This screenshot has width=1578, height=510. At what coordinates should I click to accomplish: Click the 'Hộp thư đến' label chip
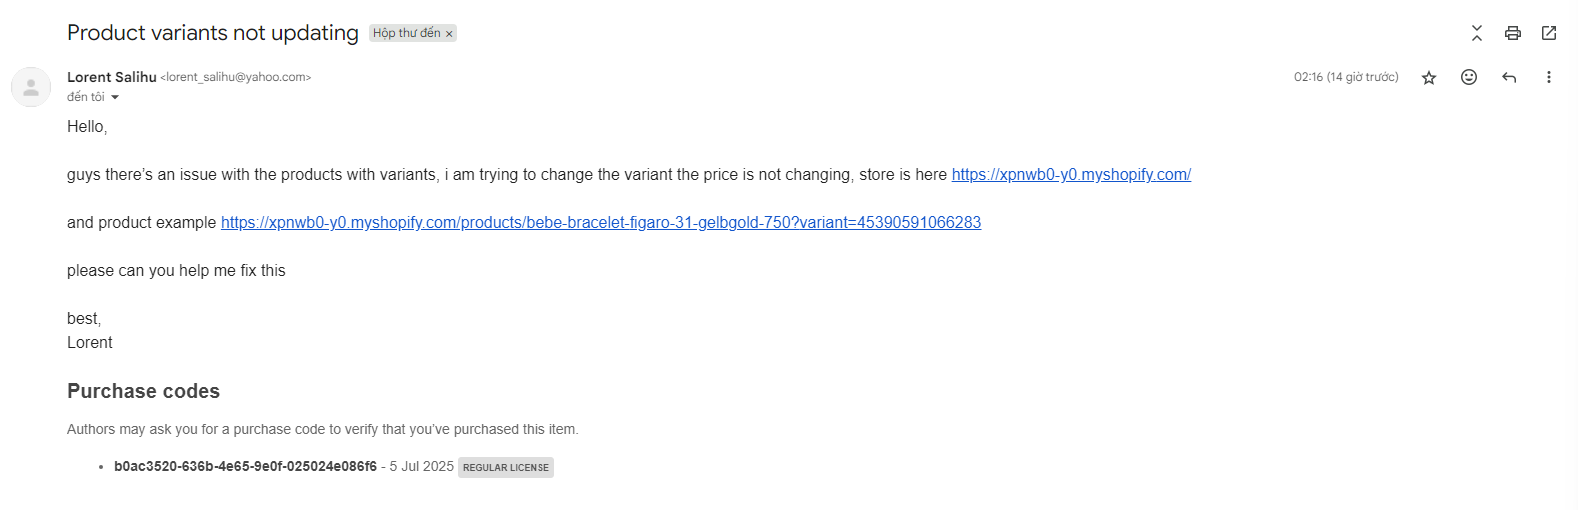pos(406,33)
